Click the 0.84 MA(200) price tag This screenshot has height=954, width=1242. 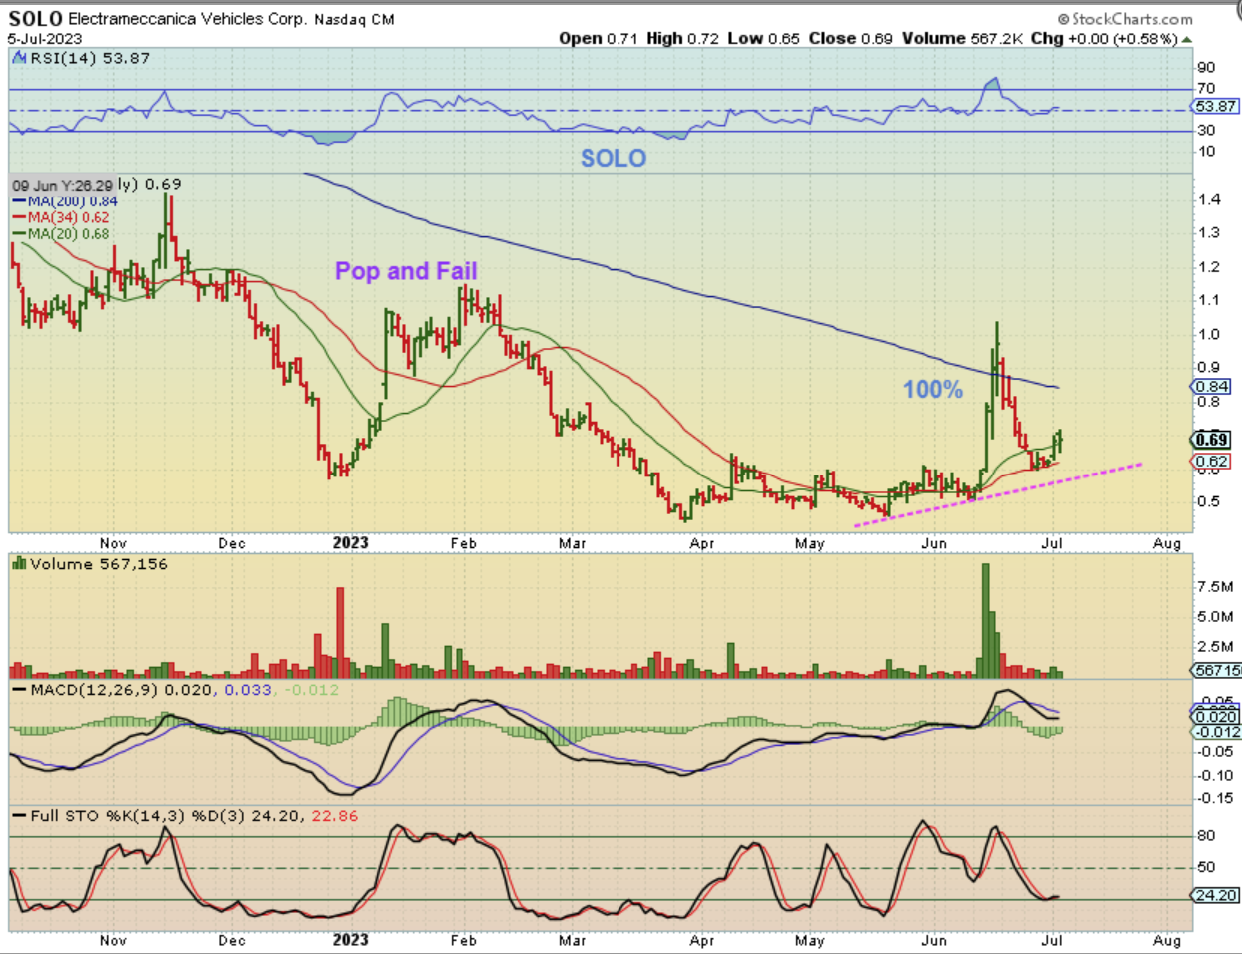(x=1212, y=387)
